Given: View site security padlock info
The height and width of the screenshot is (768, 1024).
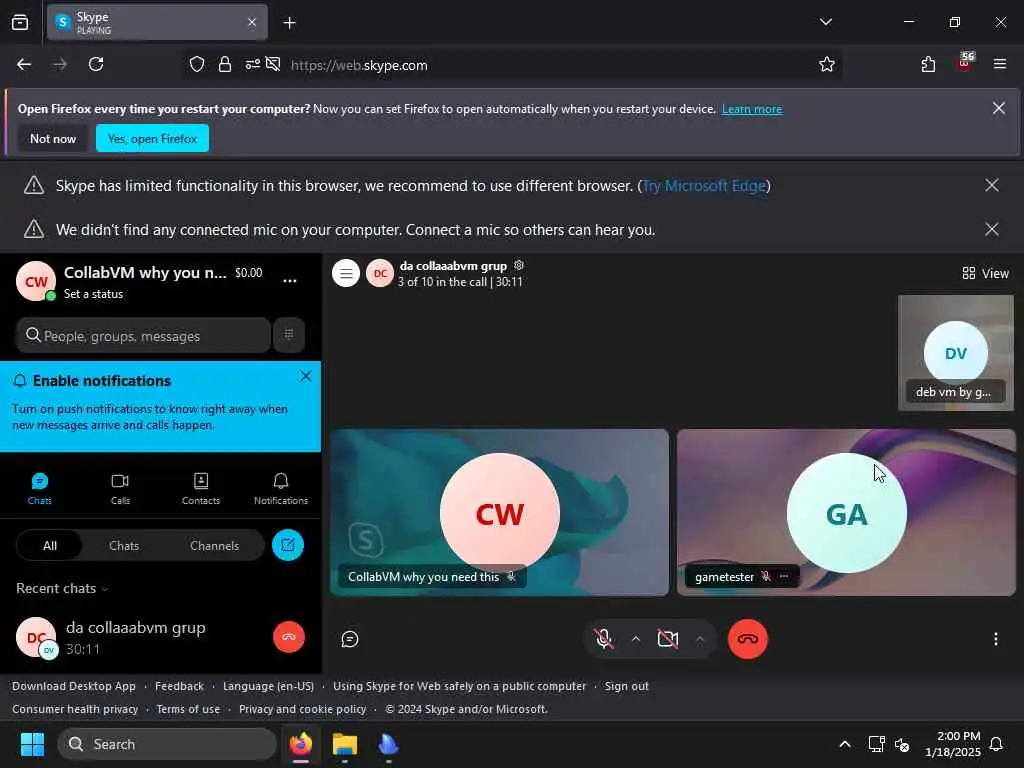Looking at the screenshot, I should point(225,64).
